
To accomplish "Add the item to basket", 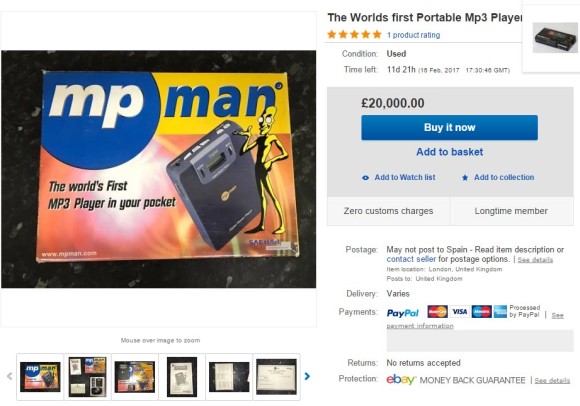I will click(x=449, y=152).
